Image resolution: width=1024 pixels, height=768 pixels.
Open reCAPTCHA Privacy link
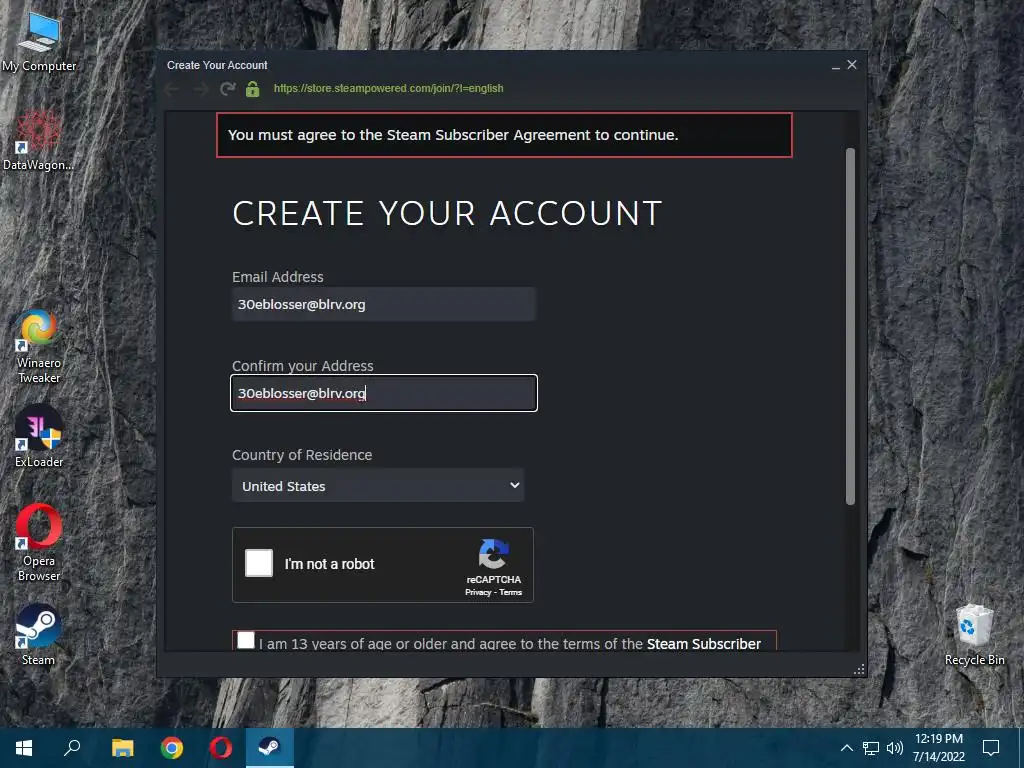pyautogui.click(x=477, y=592)
